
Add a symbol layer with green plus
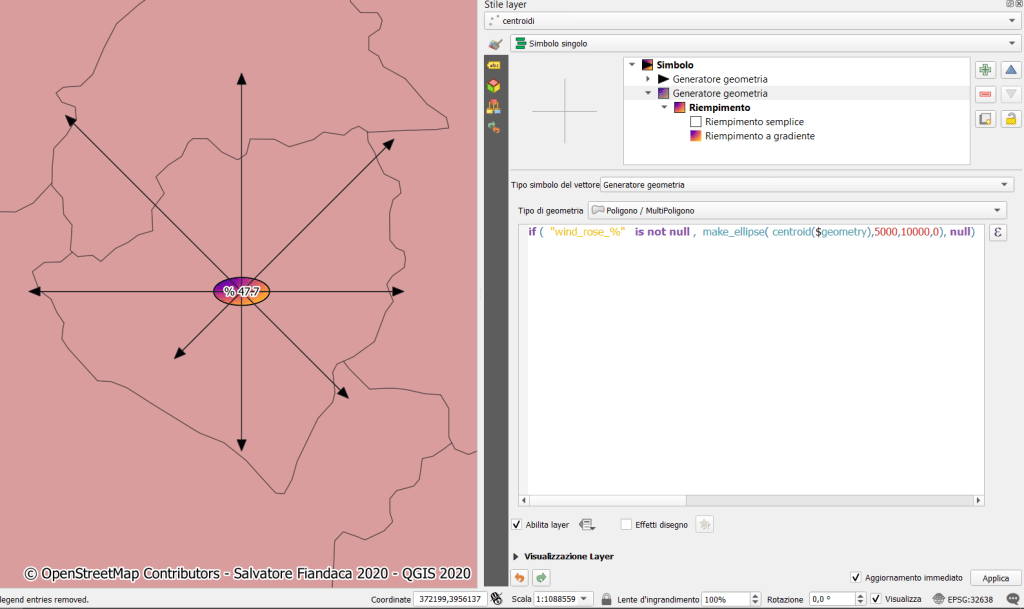(985, 70)
